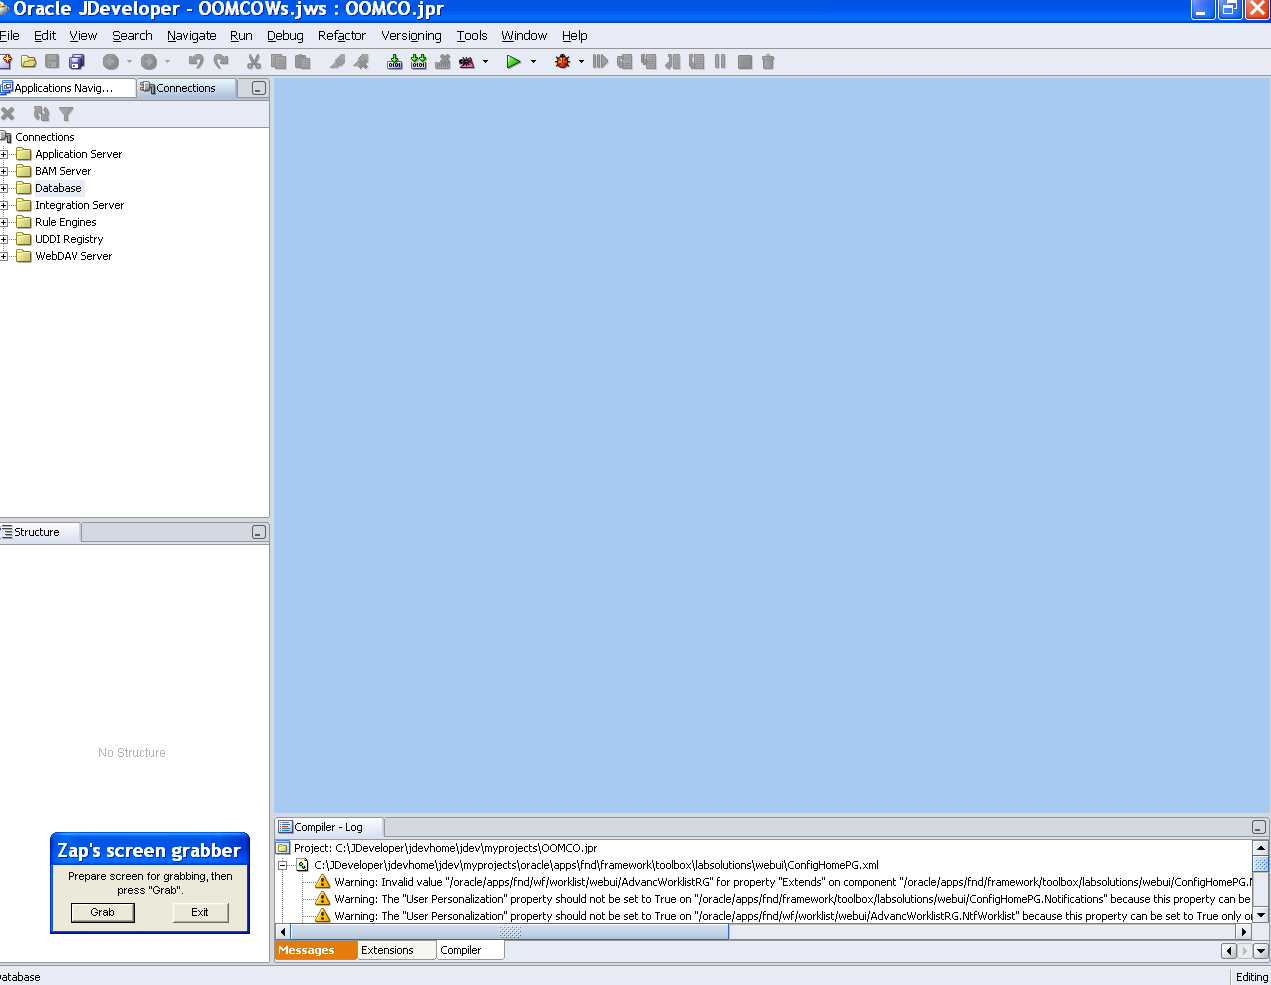Click the Forward navigation icon
The image size is (1271, 985).
149,62
